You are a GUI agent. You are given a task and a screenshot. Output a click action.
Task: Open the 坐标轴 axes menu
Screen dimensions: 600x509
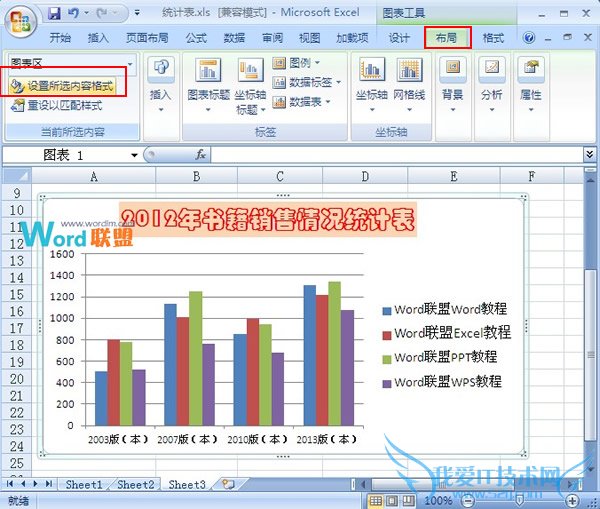(x=372, y=85)
